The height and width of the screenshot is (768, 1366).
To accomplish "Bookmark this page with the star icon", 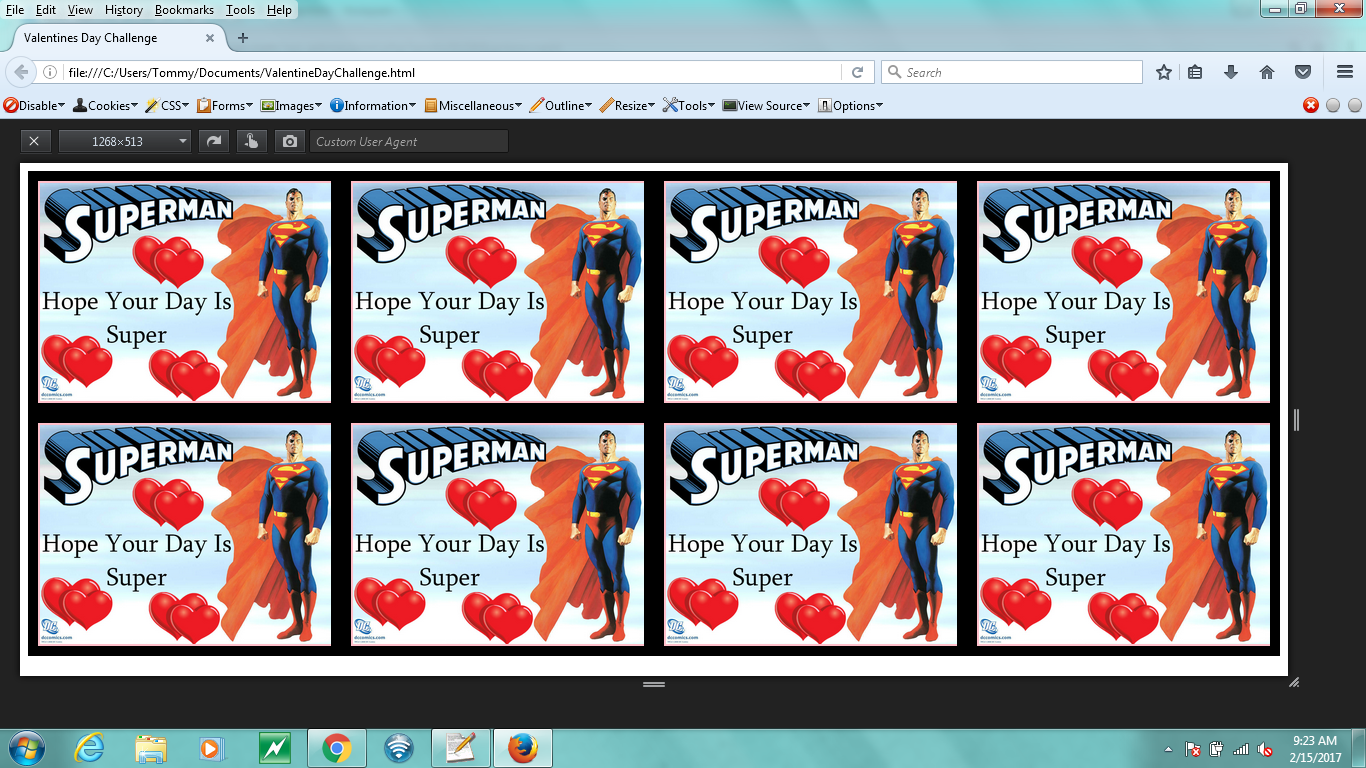I will (1164, 72).
